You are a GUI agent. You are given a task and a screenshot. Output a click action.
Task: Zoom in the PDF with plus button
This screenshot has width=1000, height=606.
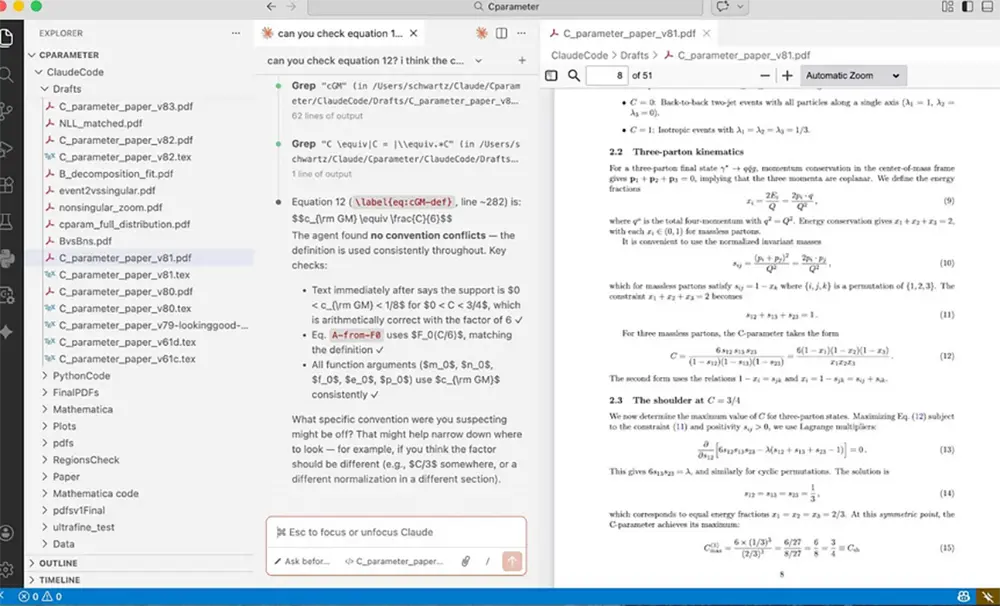[x=787, y=76]
